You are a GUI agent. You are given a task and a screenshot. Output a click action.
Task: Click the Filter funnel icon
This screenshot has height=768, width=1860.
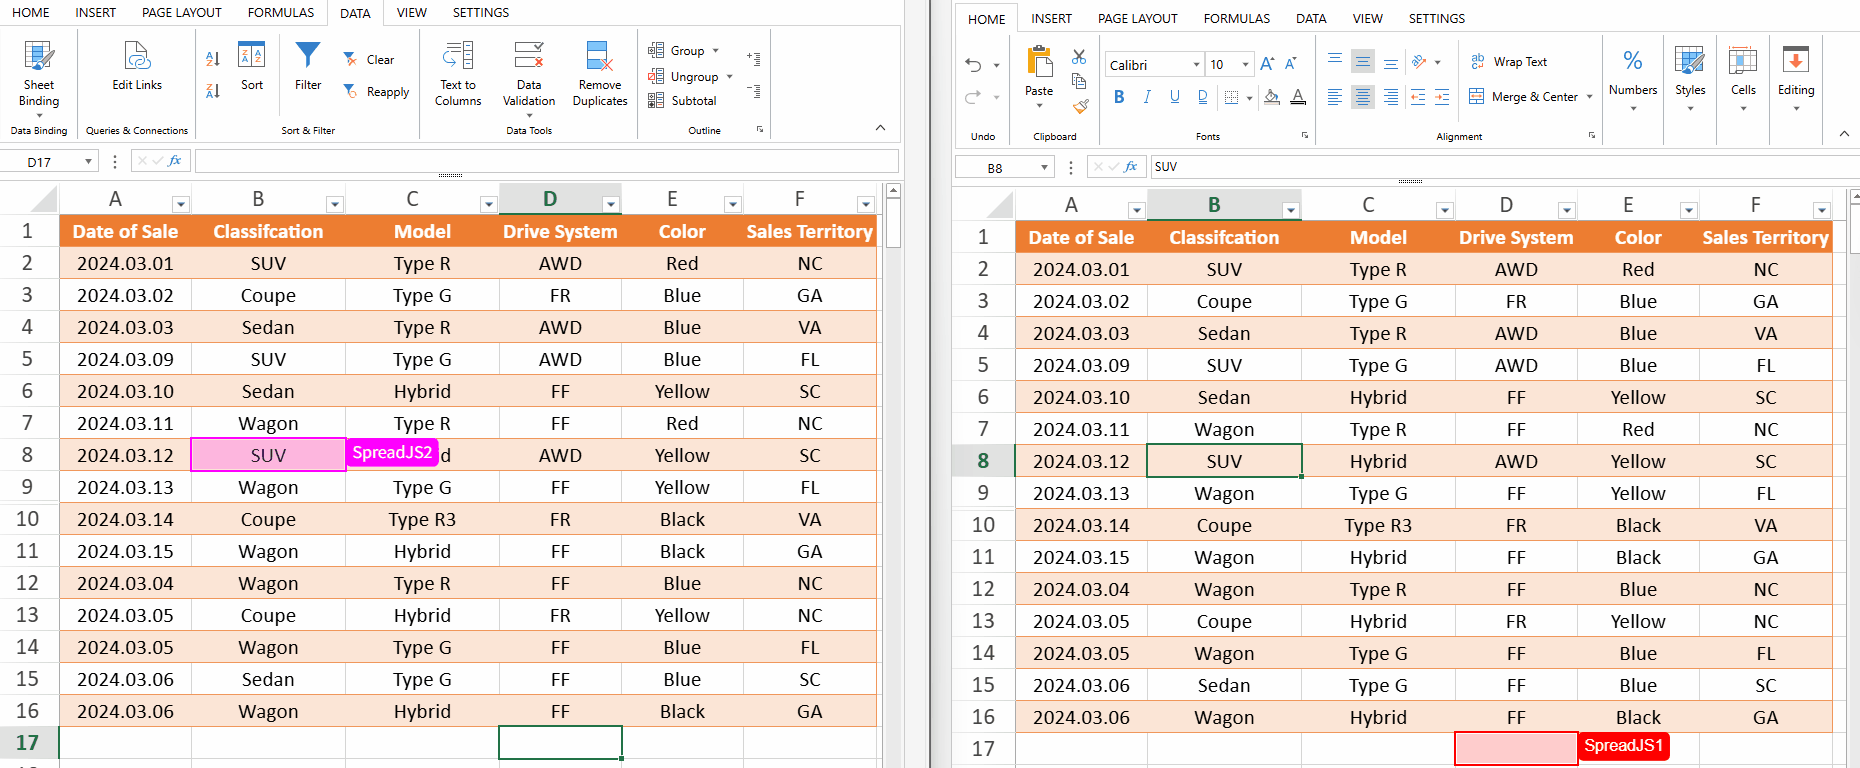(308, 56)
